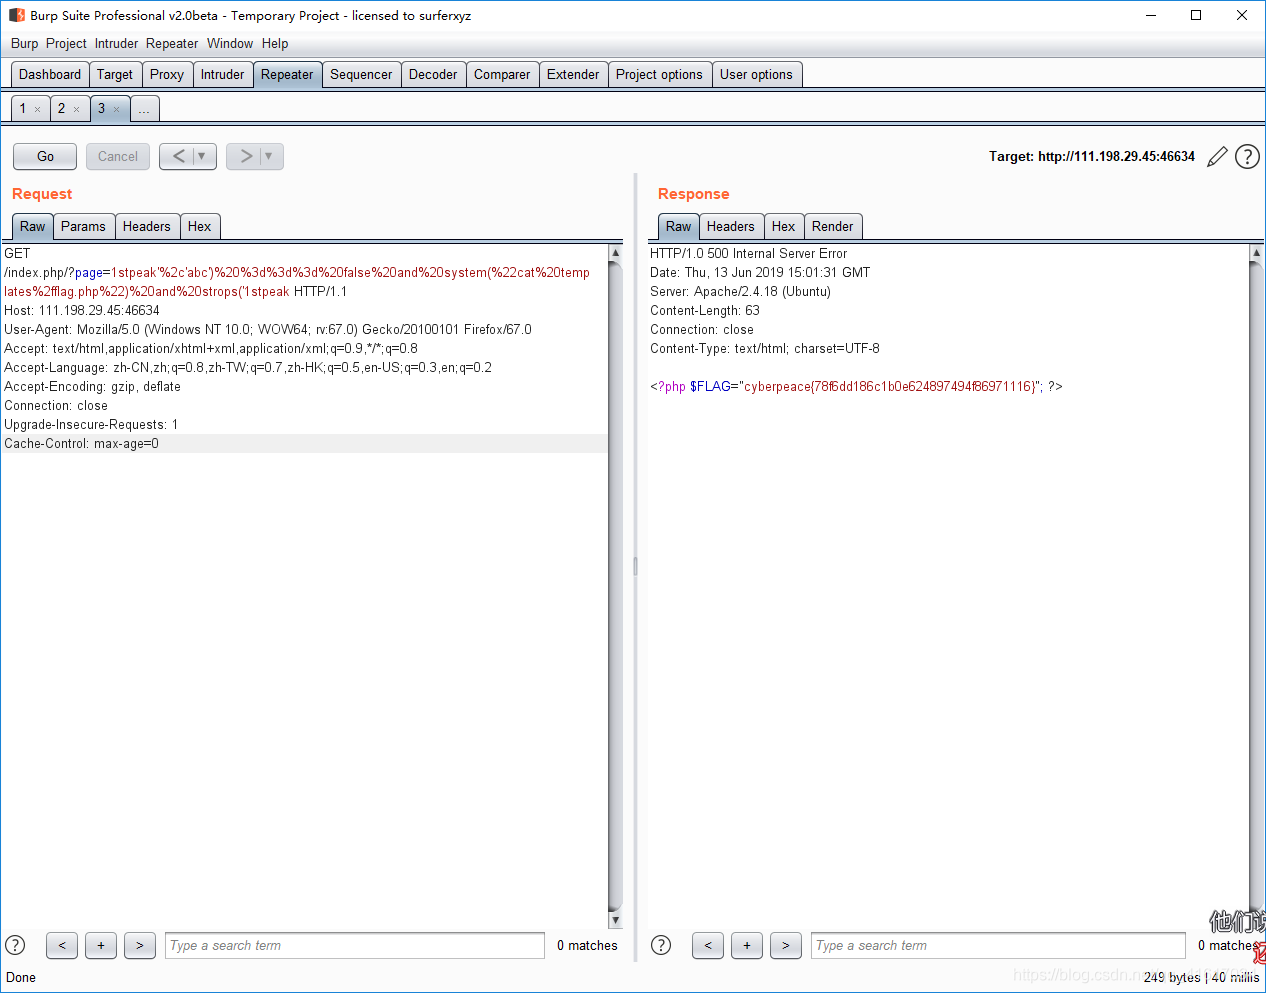Screen dimensions: 1266x993
Task: Click the Content-Length: 63 response header
Action: [705, 310]
